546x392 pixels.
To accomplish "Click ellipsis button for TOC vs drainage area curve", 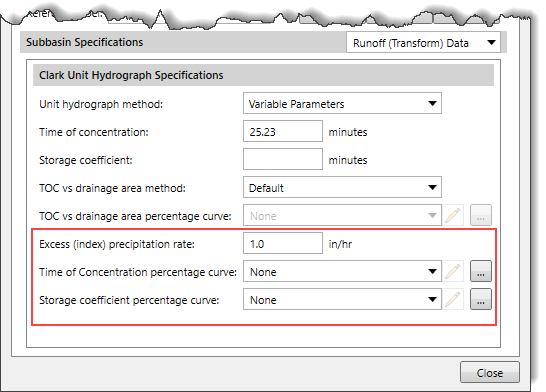I will [481, 215].
